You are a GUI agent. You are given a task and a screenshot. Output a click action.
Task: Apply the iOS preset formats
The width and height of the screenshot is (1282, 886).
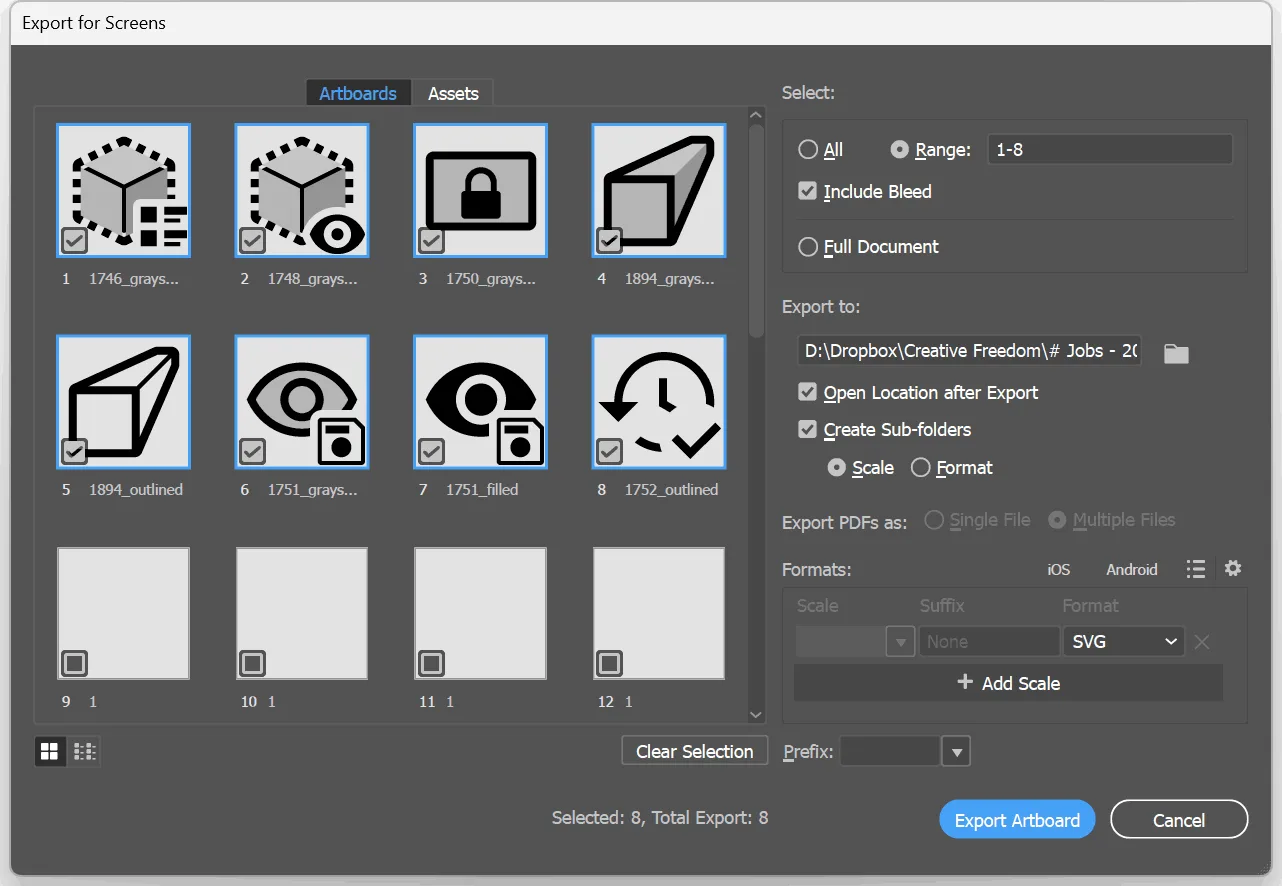[1058, 569]
